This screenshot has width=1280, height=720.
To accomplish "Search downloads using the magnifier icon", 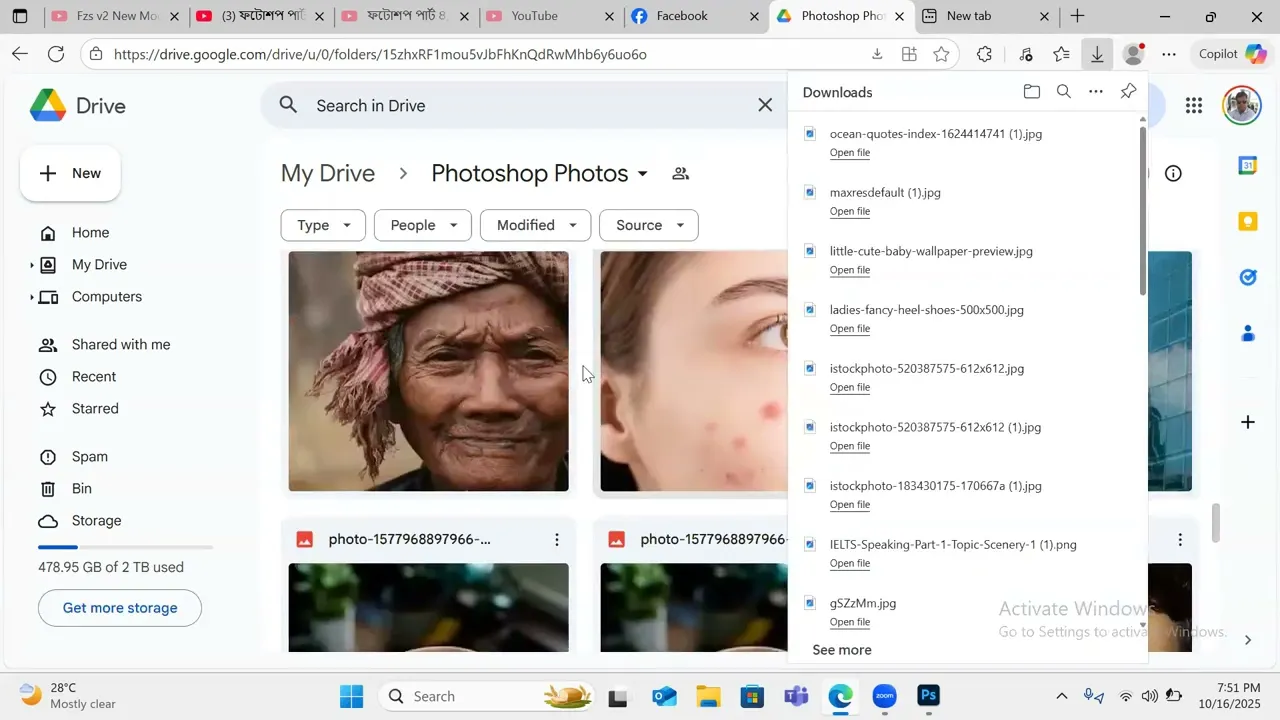I will click(x=1064, y=92).
